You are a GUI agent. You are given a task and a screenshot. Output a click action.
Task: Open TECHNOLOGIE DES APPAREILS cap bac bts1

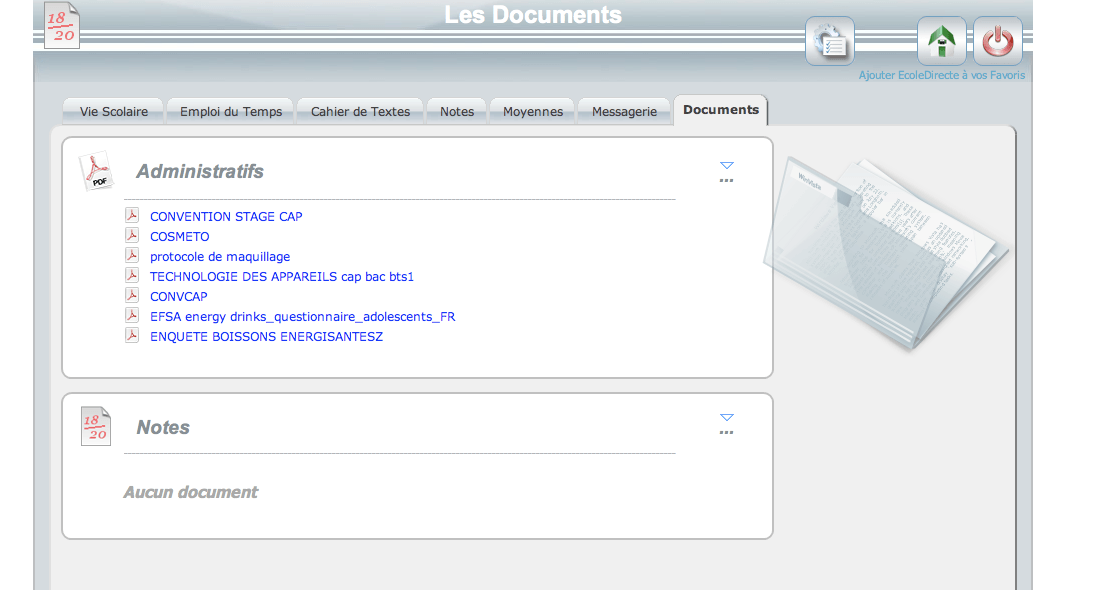pyautogui.click(x=281, y=277)
